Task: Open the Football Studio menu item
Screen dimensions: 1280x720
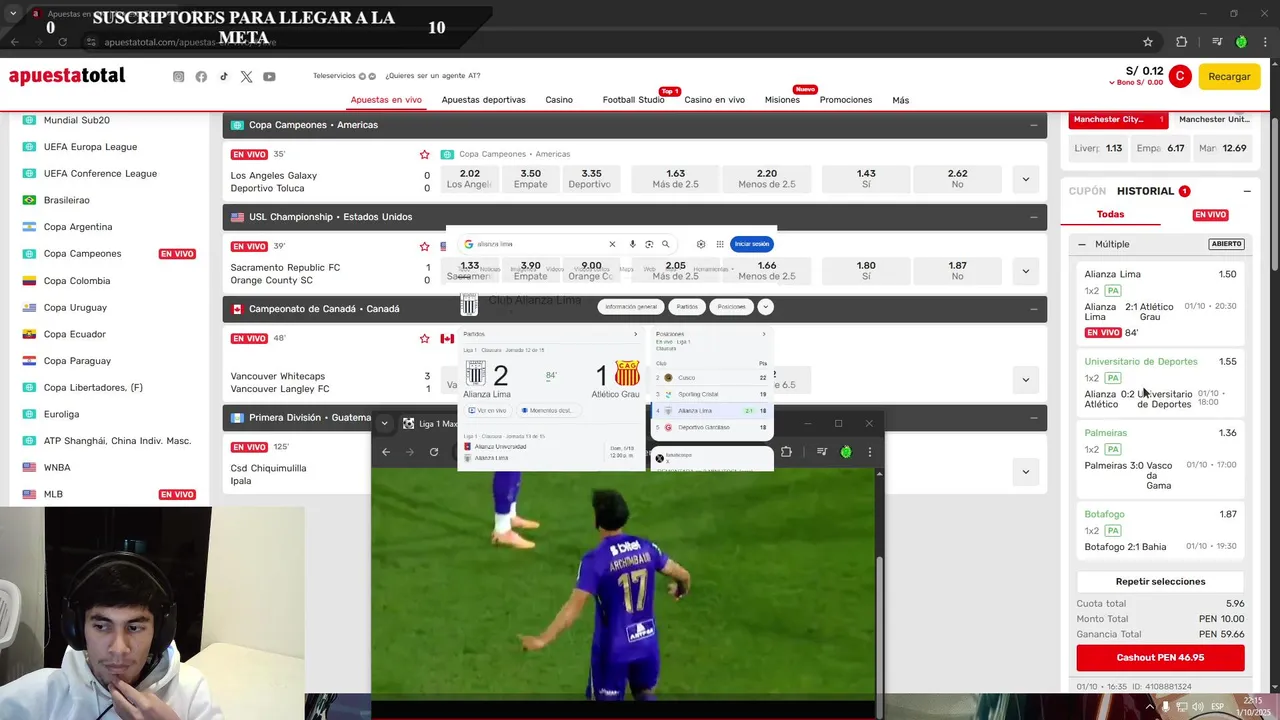Action: (x=633, y=100)
